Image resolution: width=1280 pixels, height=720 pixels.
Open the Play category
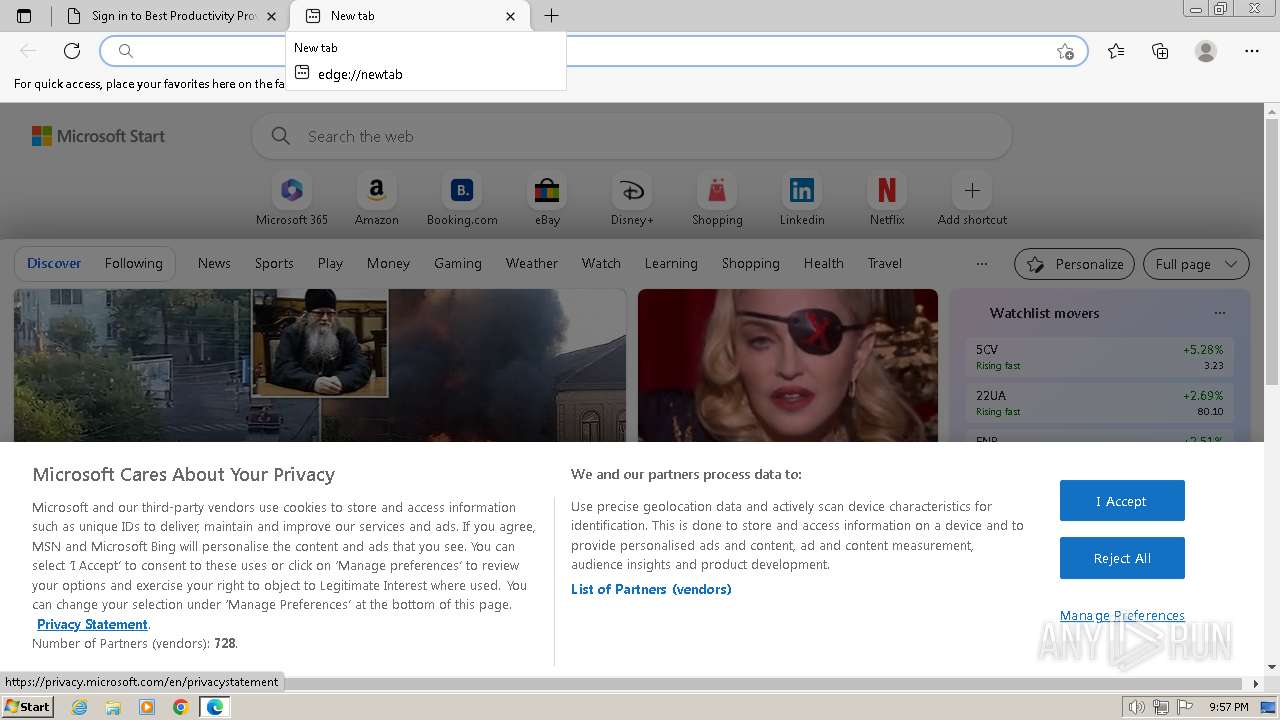pos(330,263)
